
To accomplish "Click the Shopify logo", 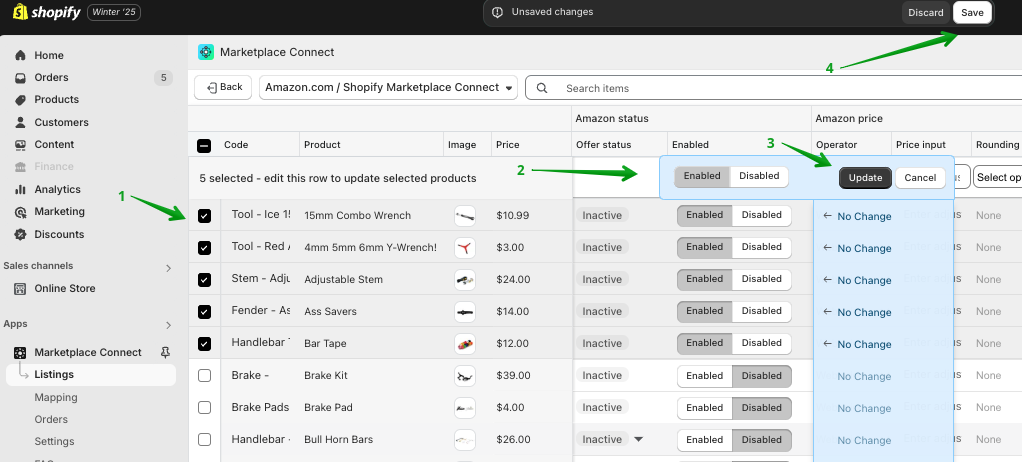I will point(46,12).
